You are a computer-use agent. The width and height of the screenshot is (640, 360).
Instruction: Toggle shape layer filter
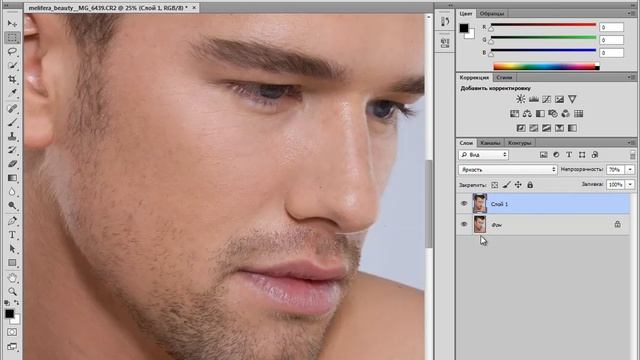(582, 155)
